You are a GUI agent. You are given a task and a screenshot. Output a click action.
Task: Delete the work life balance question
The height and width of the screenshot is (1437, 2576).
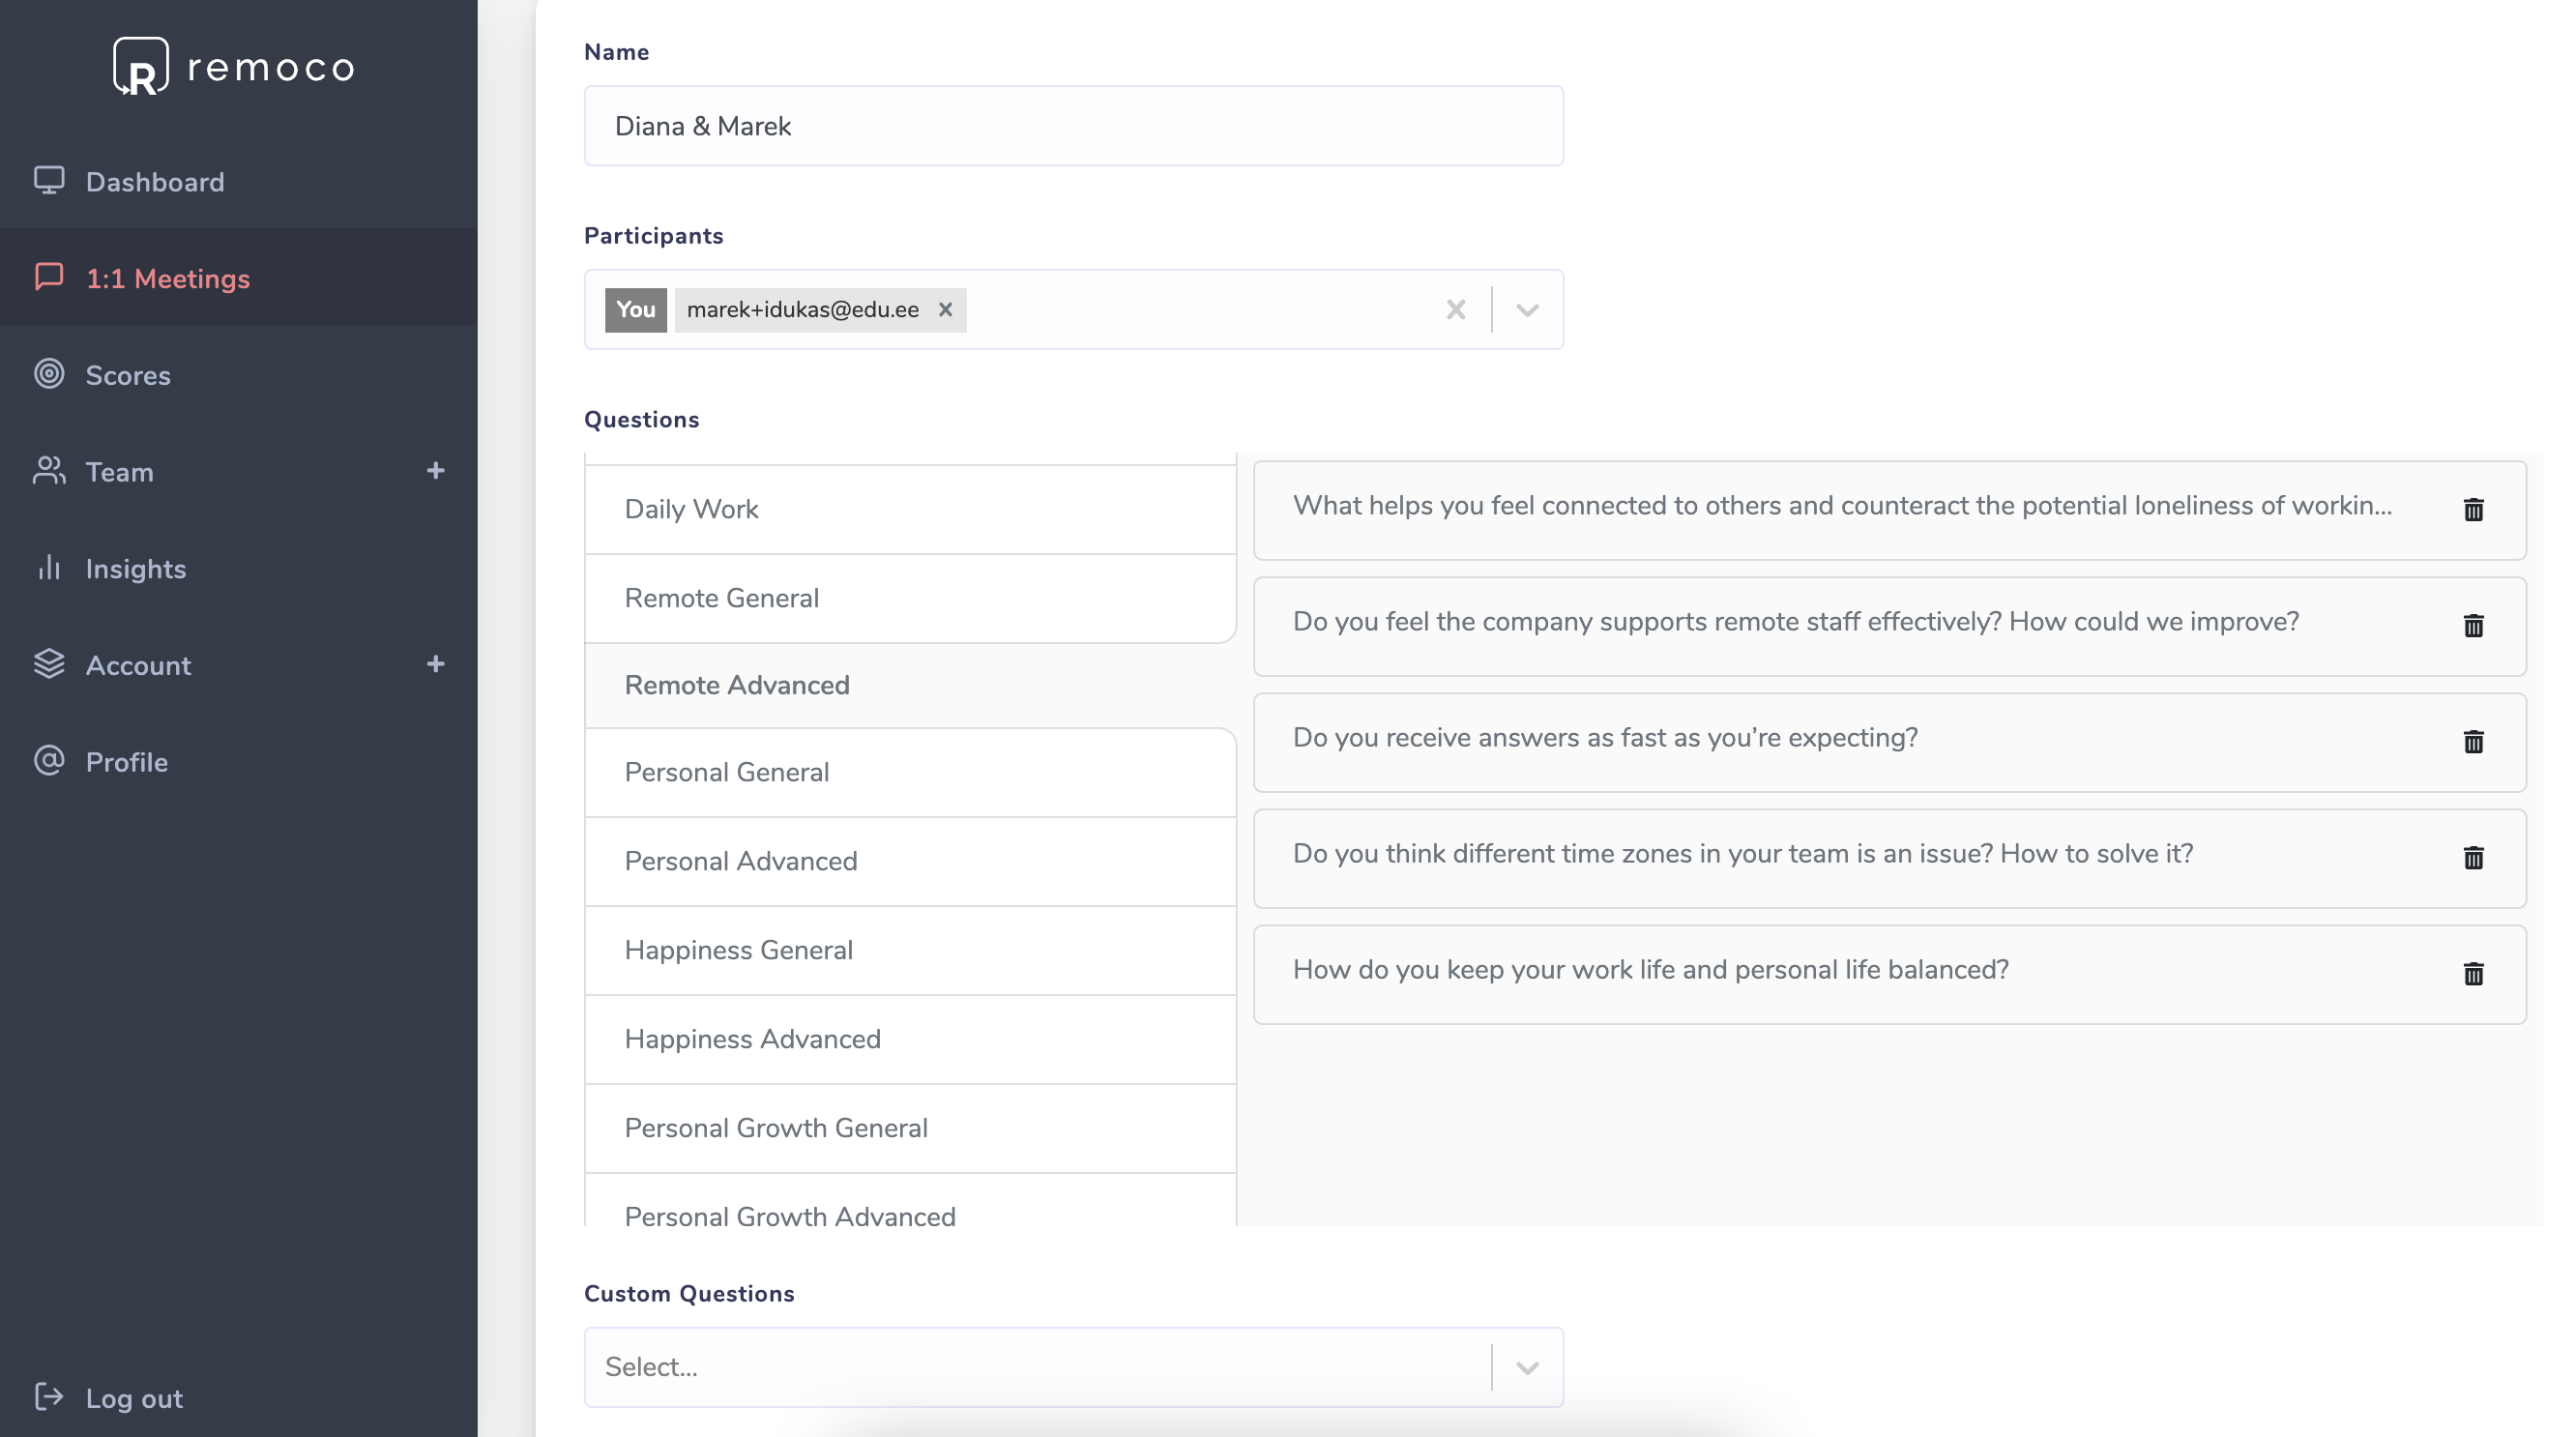click(2473, 974)
